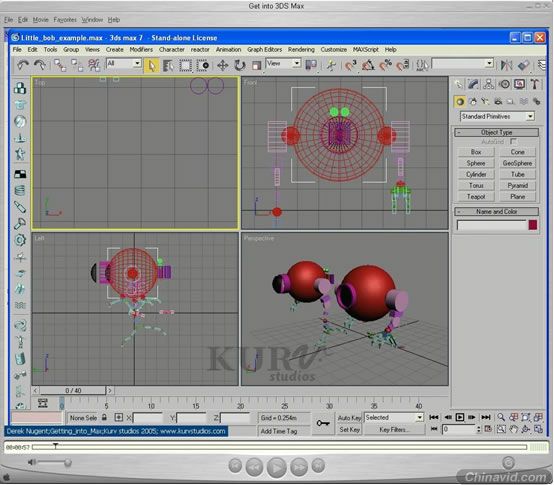The height and width of the screenshot is (485, 554).
Task: Select the Pan hand viewport tool
Action: [x=514, y=429]
